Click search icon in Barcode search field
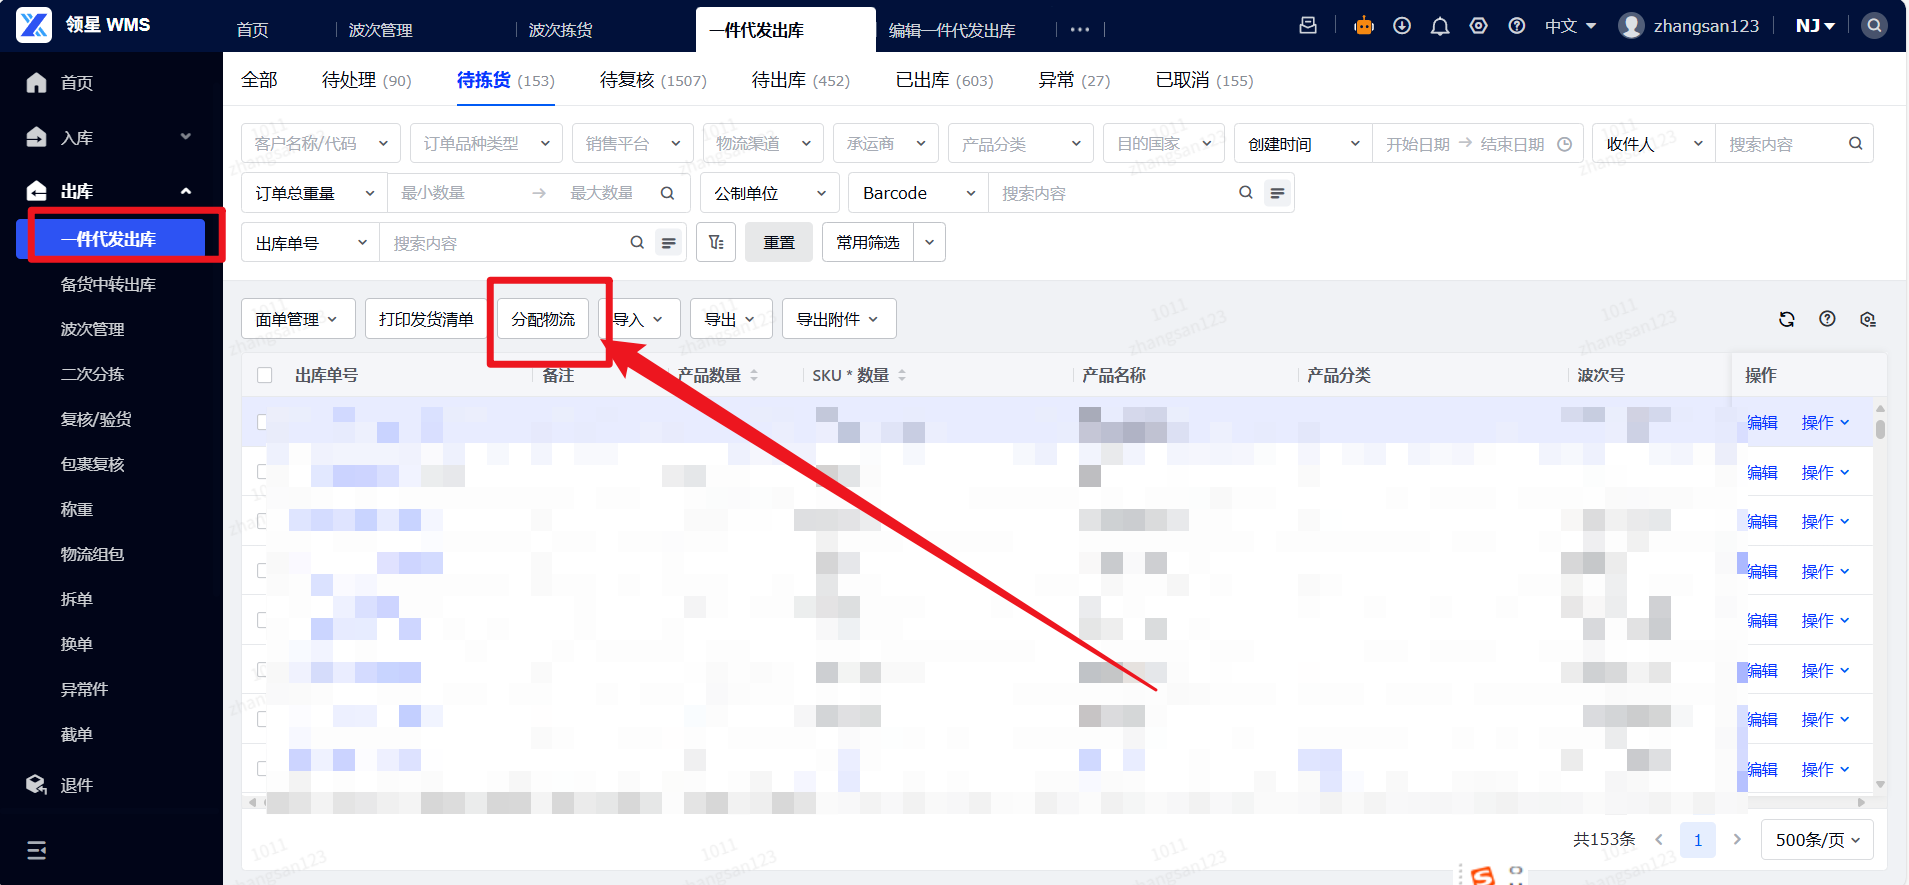This screenshot has width=1909, height=885. click(x=1245, y=193)
